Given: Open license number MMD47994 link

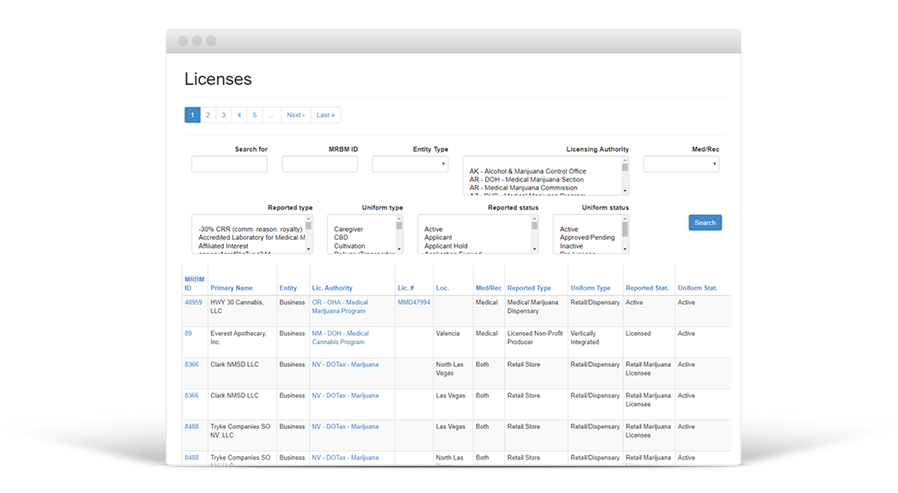Looking at the screenshot, I should (413, 302).
